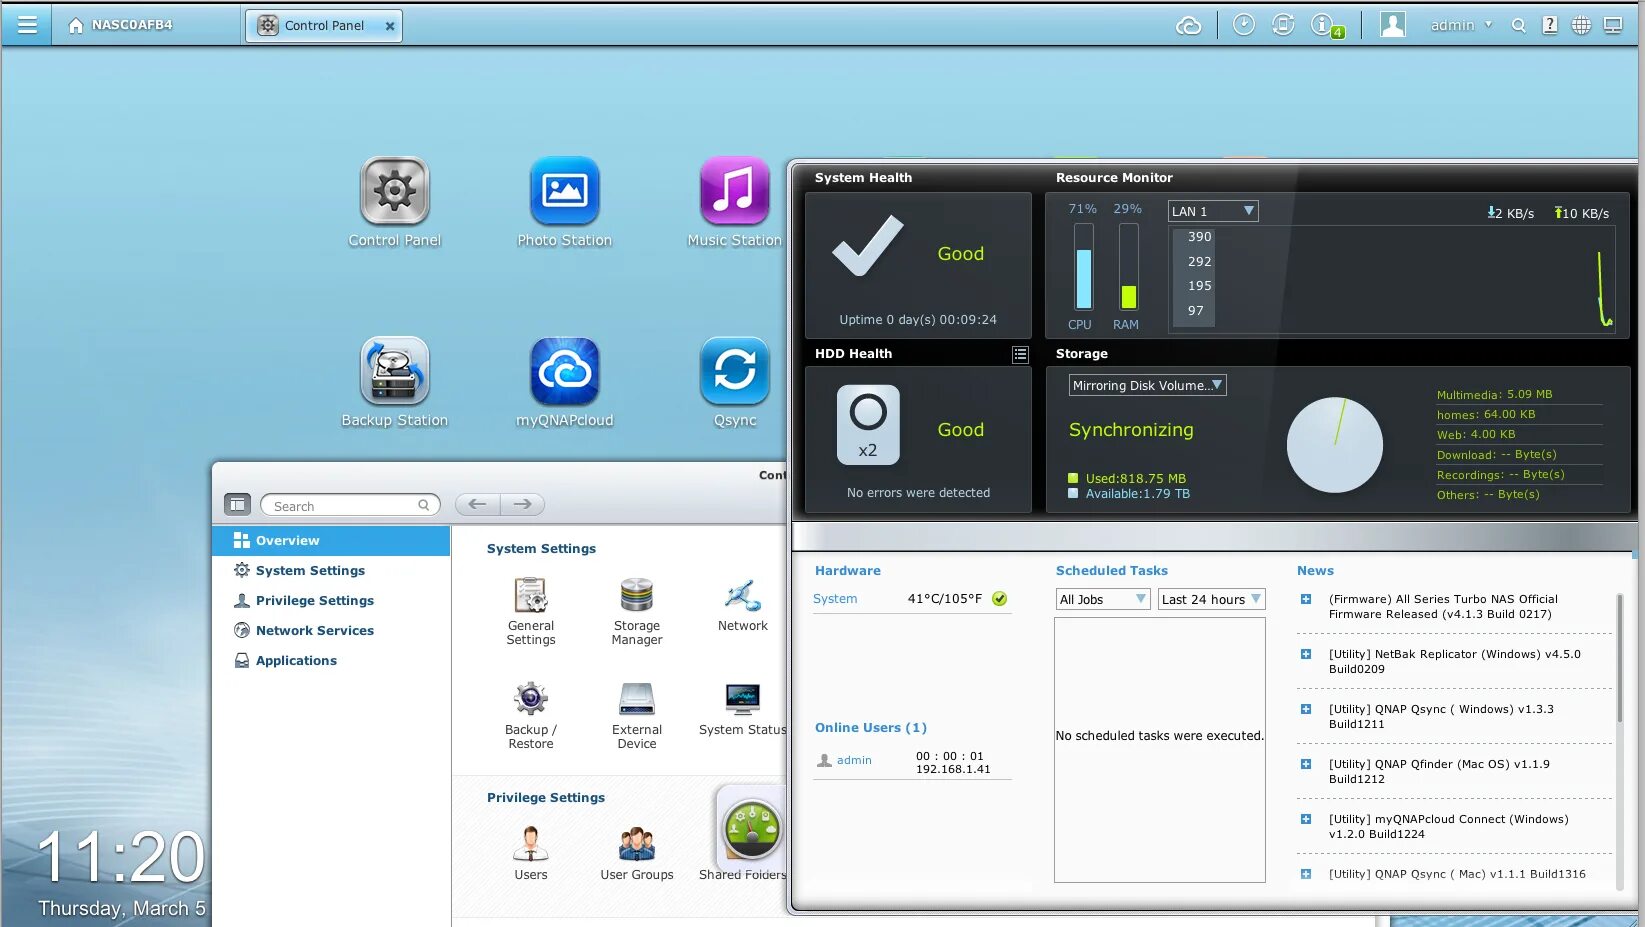Screen dimensions: 1645x927
Task: Click the System Health Good status panel
Action: [x=918, y=265]
